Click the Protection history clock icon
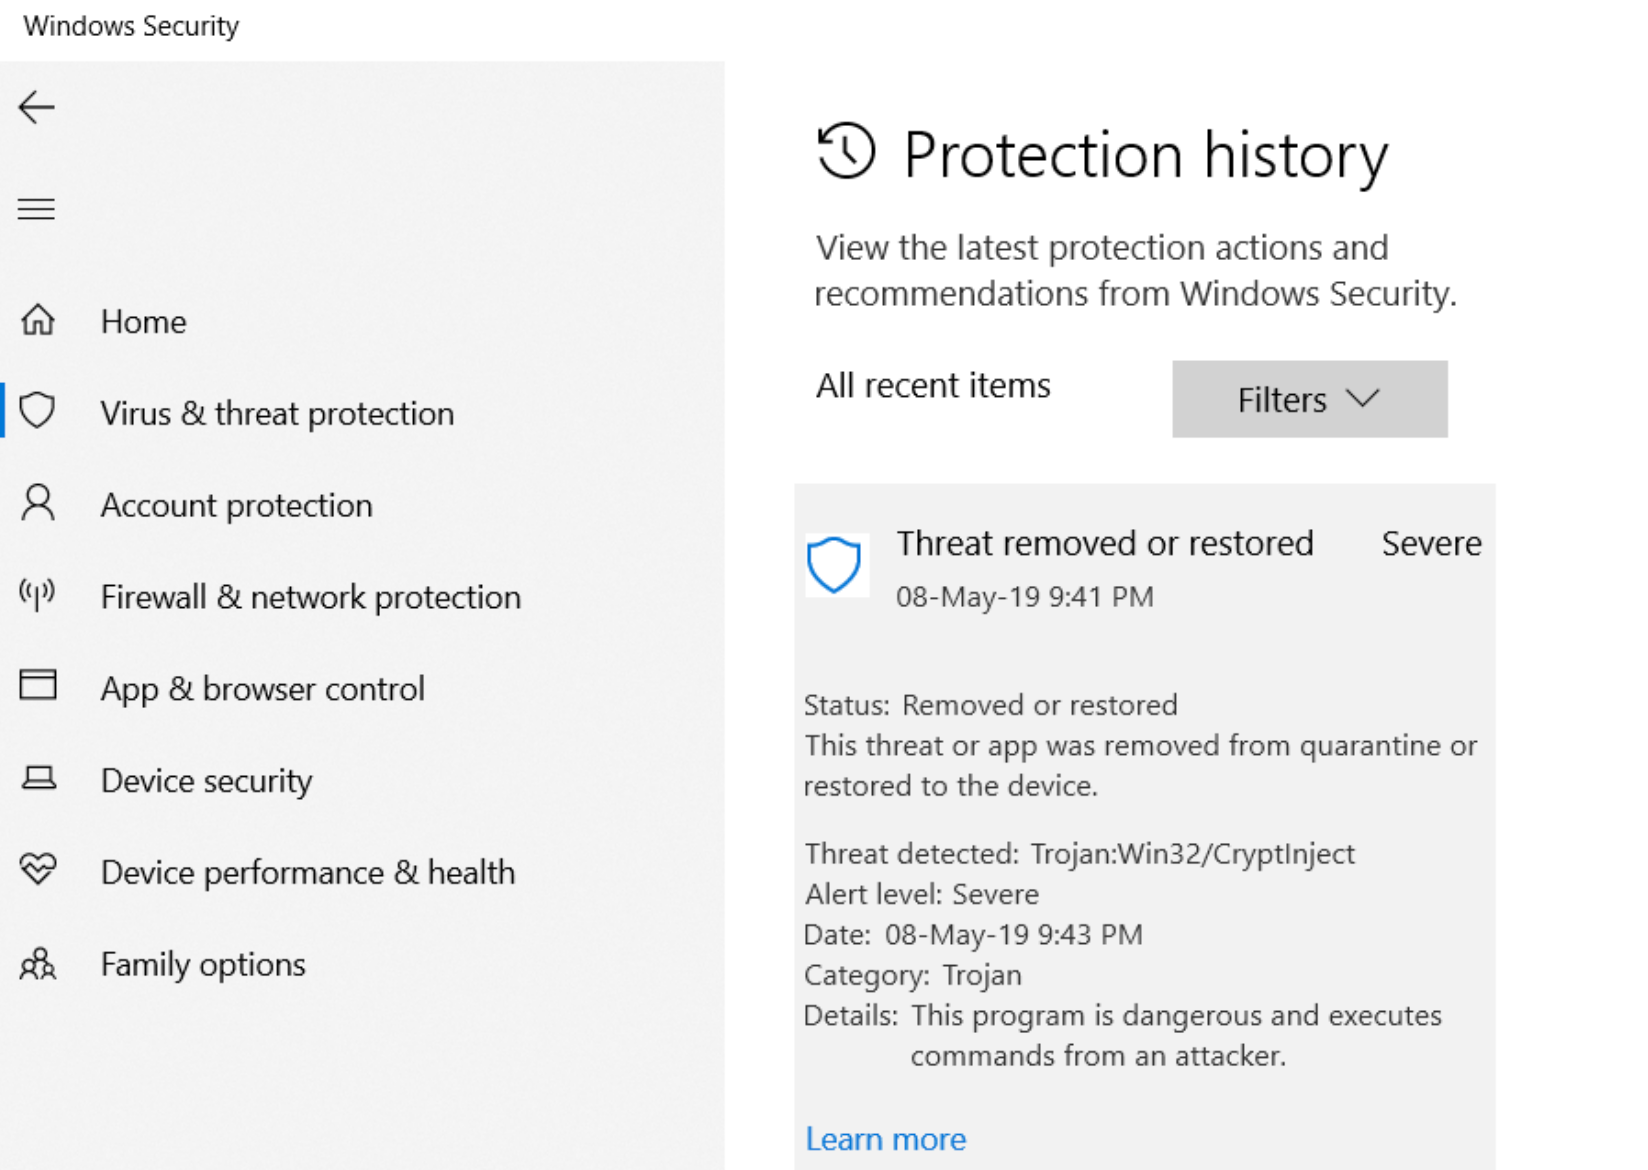The height and width of the screenshot is (1170, 1648). click(x=845, y=153)
